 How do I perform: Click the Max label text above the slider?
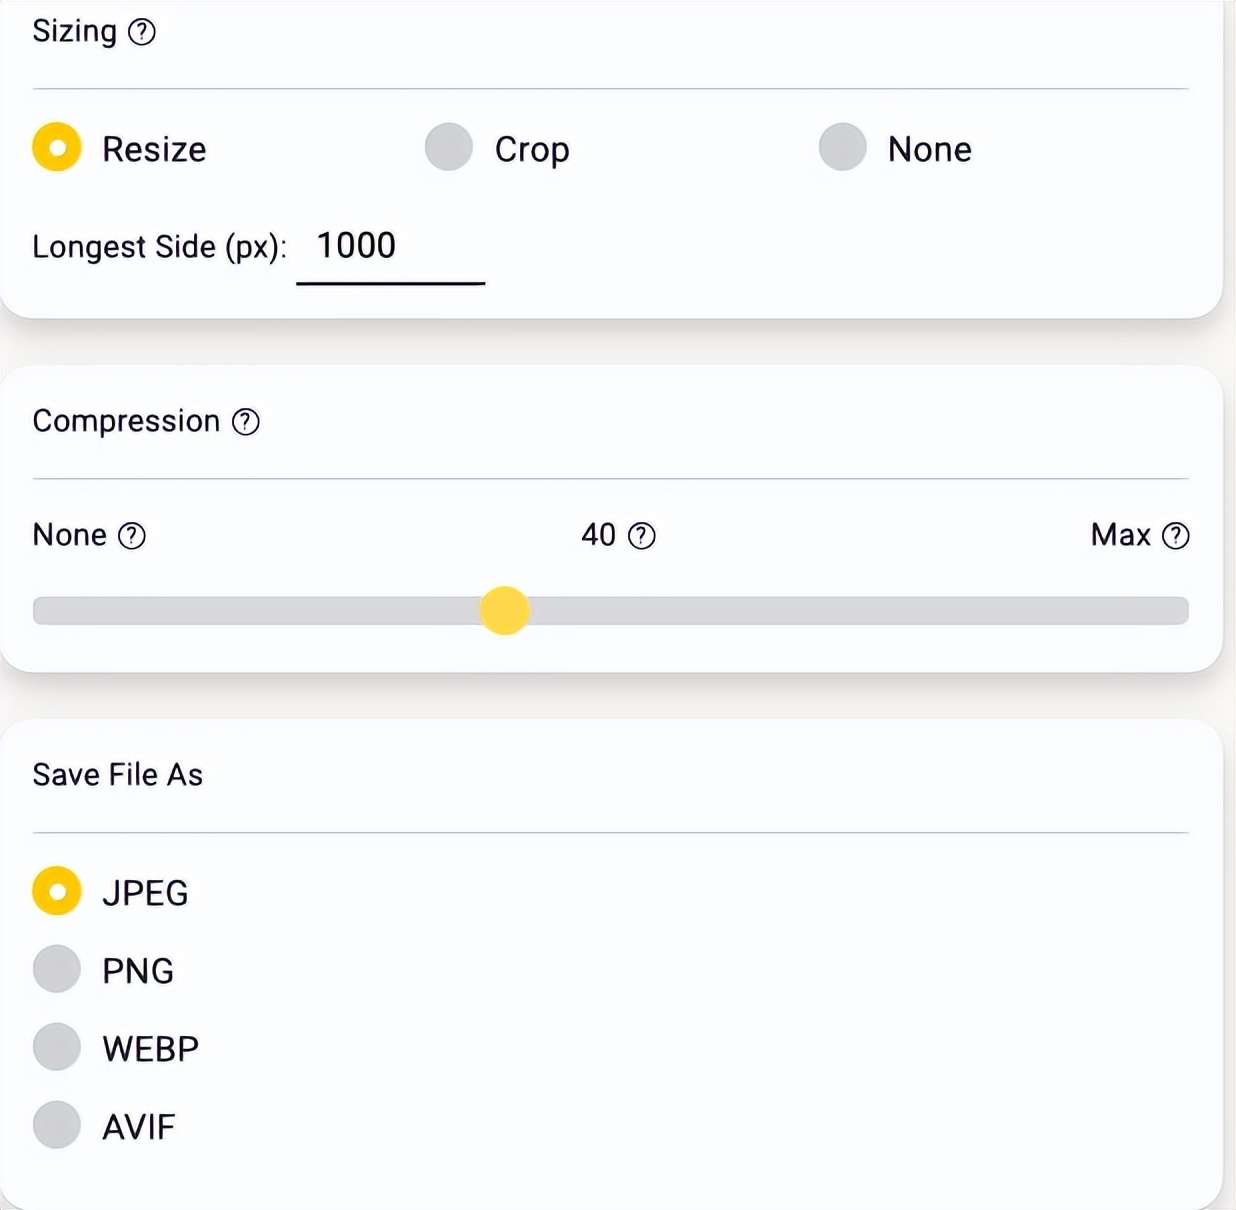[x=1120, y=535]
